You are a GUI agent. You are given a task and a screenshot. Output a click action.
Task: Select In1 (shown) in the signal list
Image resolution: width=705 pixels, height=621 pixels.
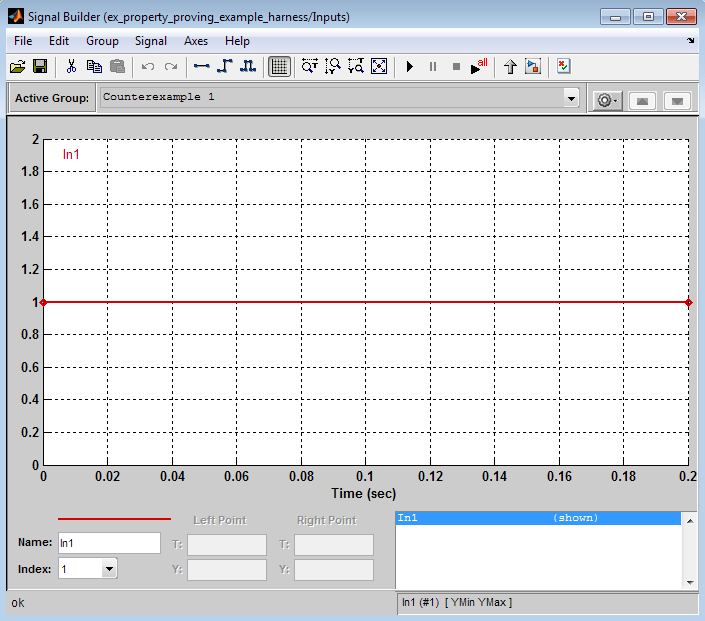pyautogui.click(x=538, y=518)
